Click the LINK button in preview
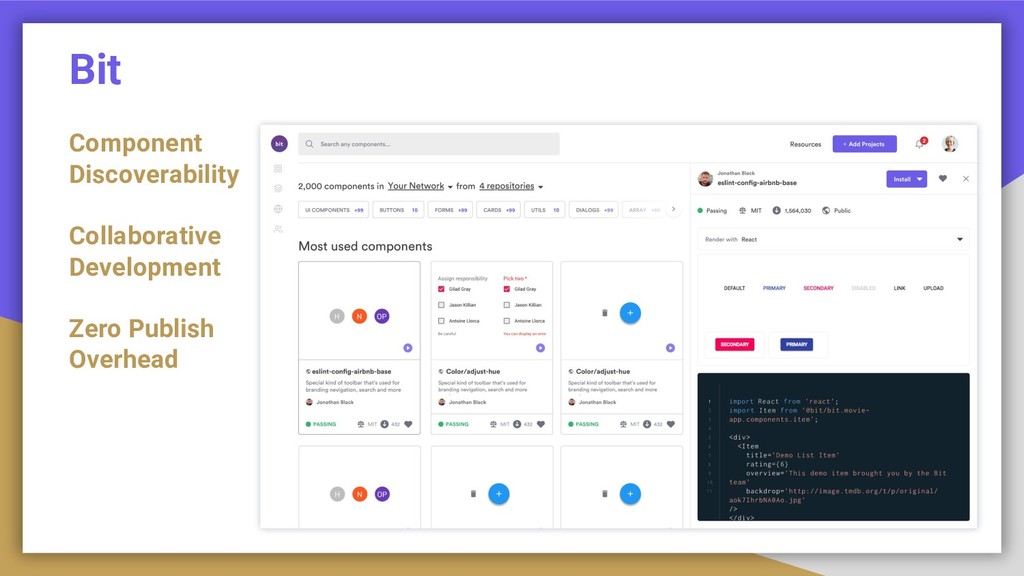 [899, 288]
